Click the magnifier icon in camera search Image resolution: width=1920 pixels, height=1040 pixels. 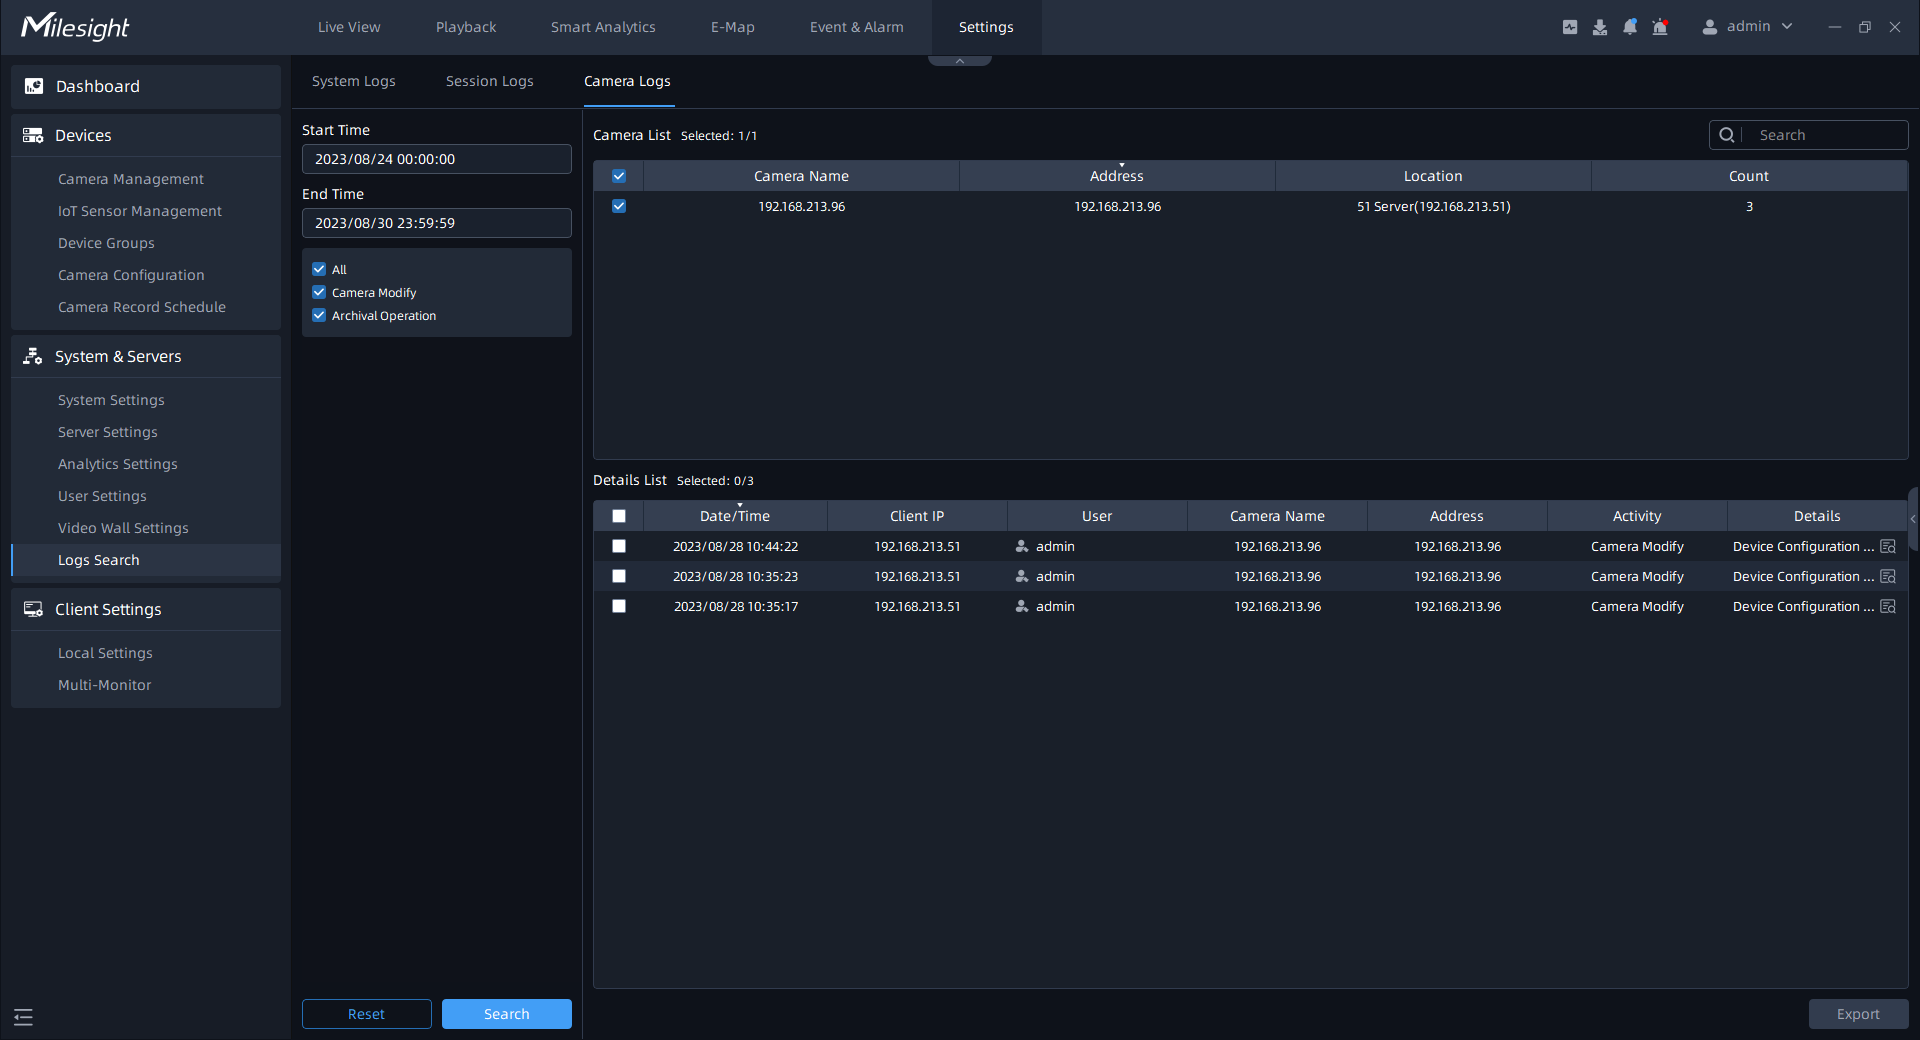(1727, 135)
